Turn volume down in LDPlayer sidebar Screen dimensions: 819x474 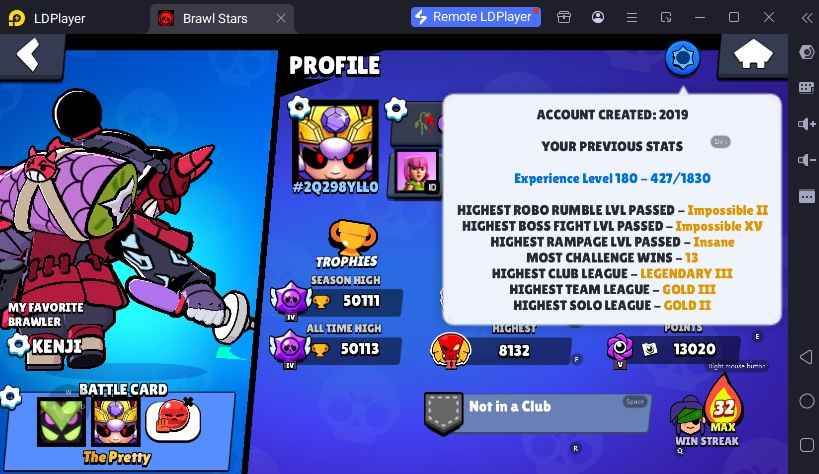coord(806,160)
